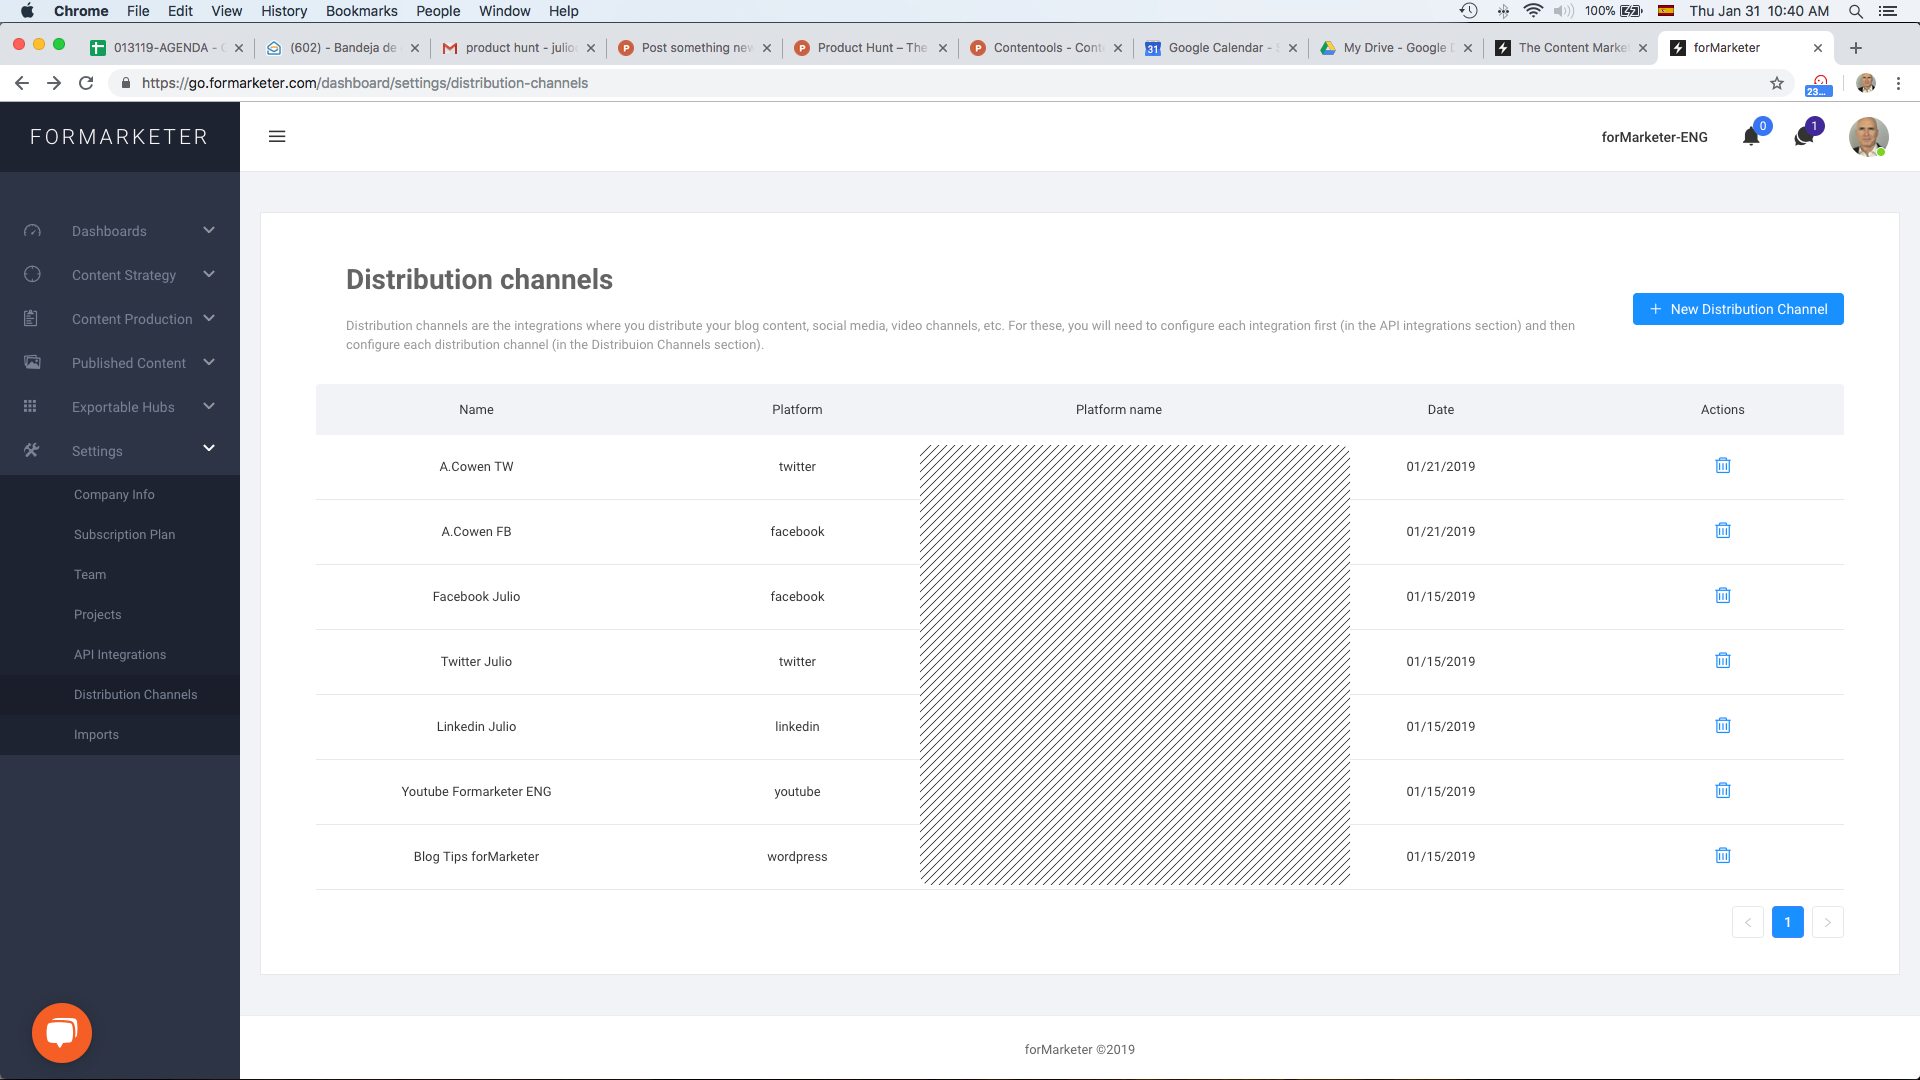
Task: Click the New Distribution Channel button
Action: pyautogui.click(x=1738, y=309)
